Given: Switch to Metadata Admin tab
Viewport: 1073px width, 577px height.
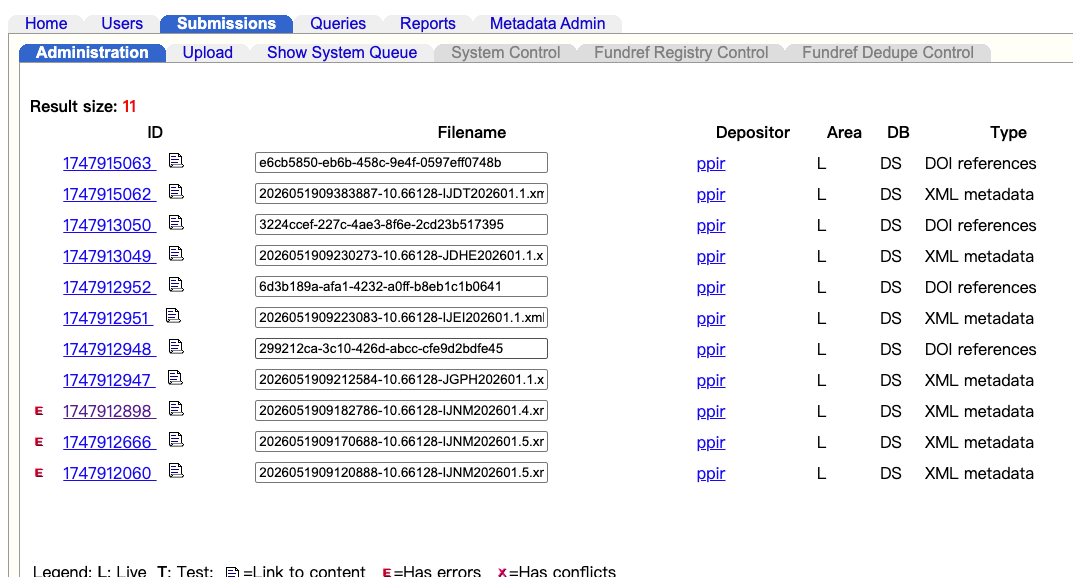Looking at the screenshot, I should coord(547,23).
